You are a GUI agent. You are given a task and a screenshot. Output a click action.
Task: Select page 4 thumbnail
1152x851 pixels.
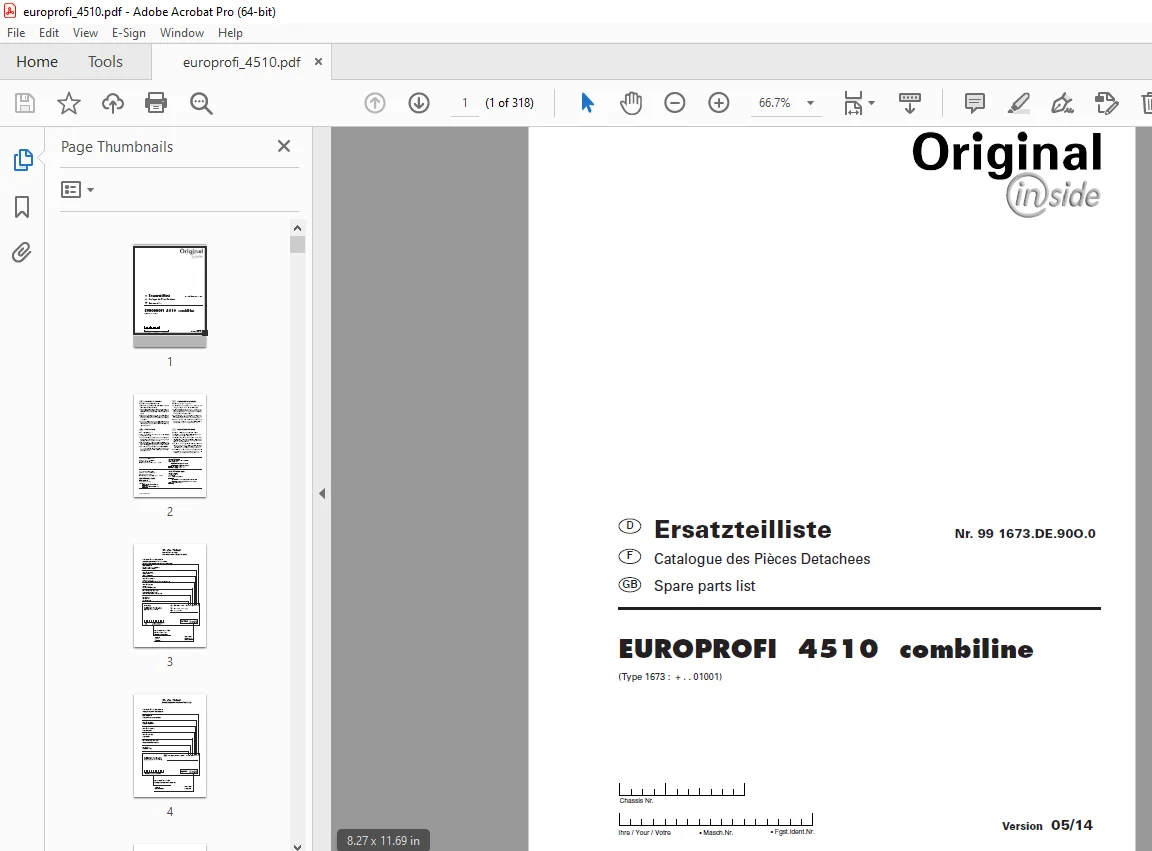[170, 746]
